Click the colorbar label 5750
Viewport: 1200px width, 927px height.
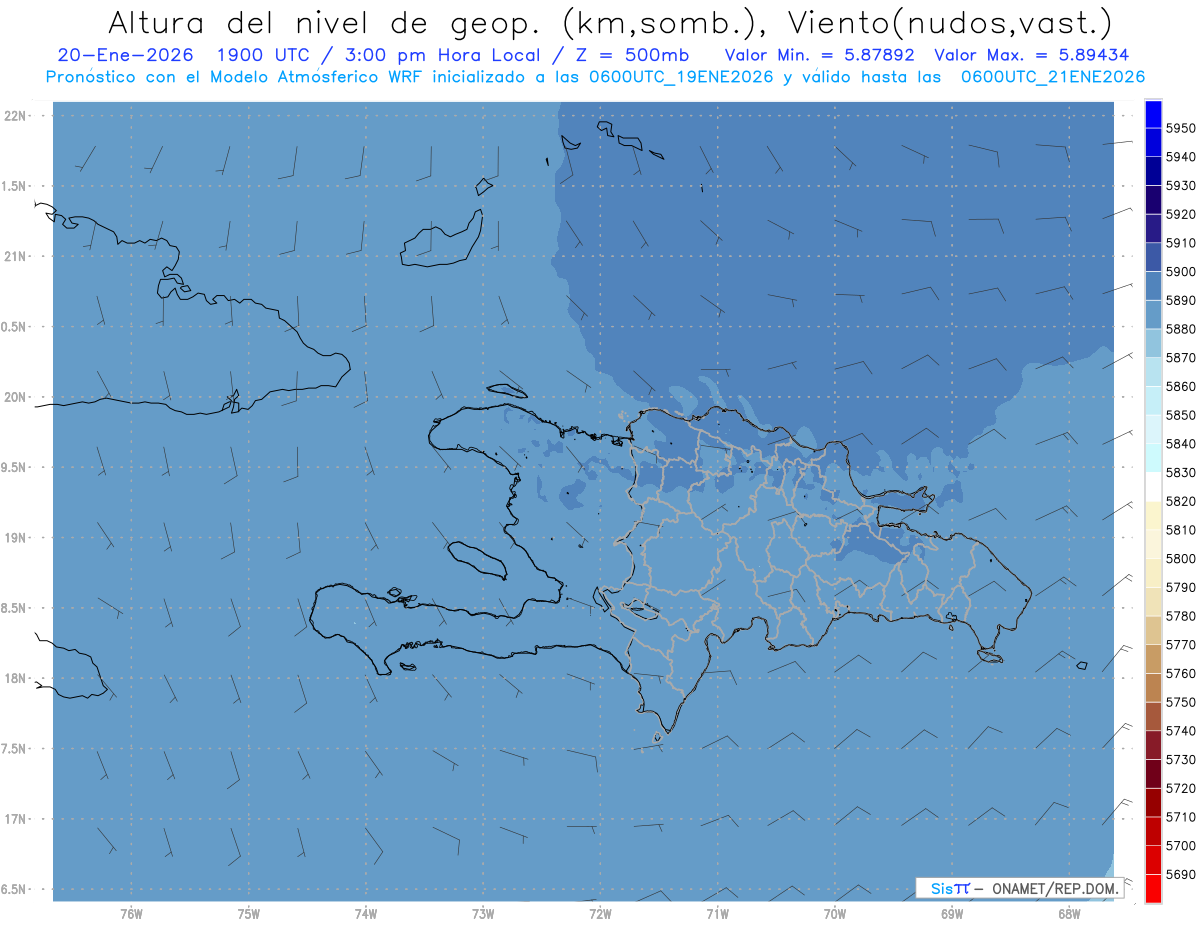coord(1181,703)
